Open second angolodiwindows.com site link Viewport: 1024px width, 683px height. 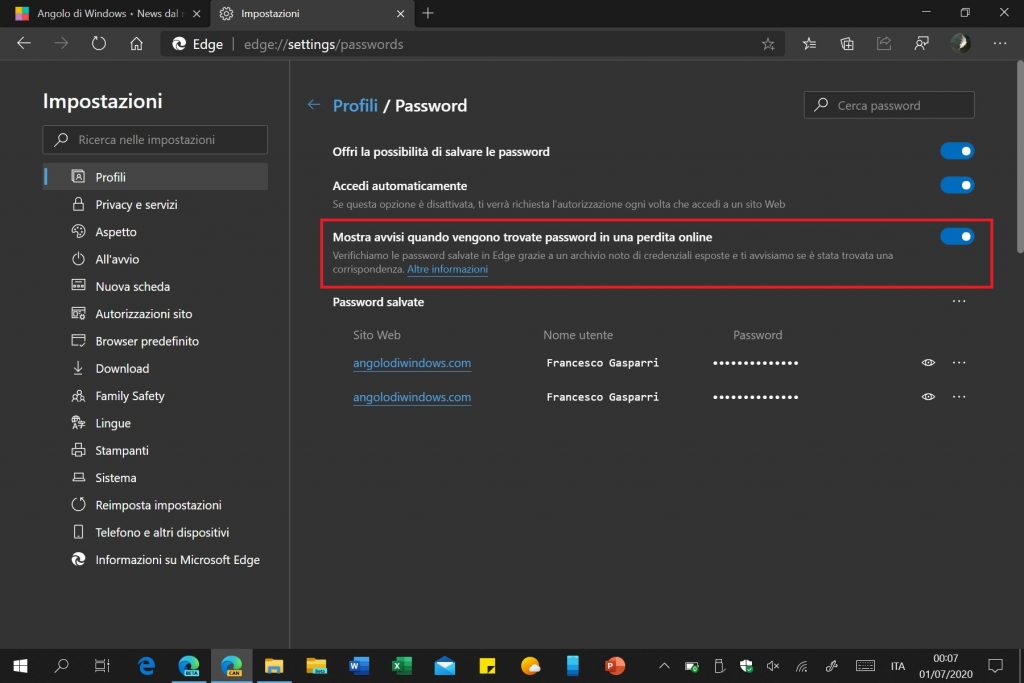pos(412,397)
